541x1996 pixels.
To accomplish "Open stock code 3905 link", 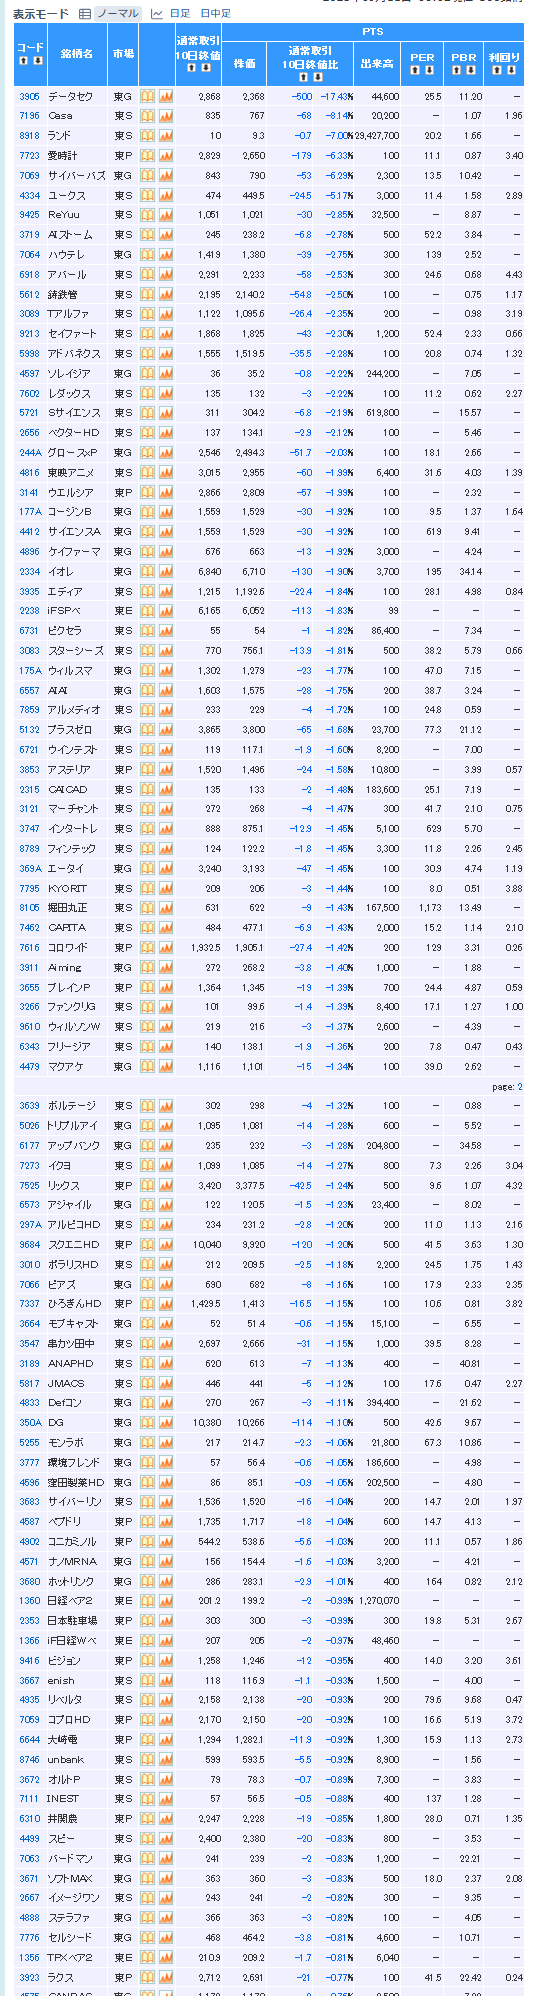I will (x=29, y=97).
